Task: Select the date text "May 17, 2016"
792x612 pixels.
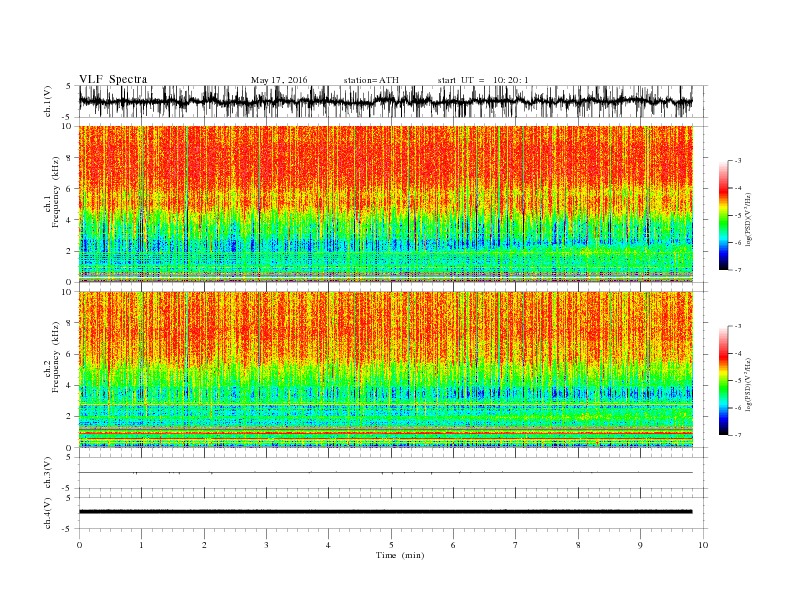Action: (279, 80)
